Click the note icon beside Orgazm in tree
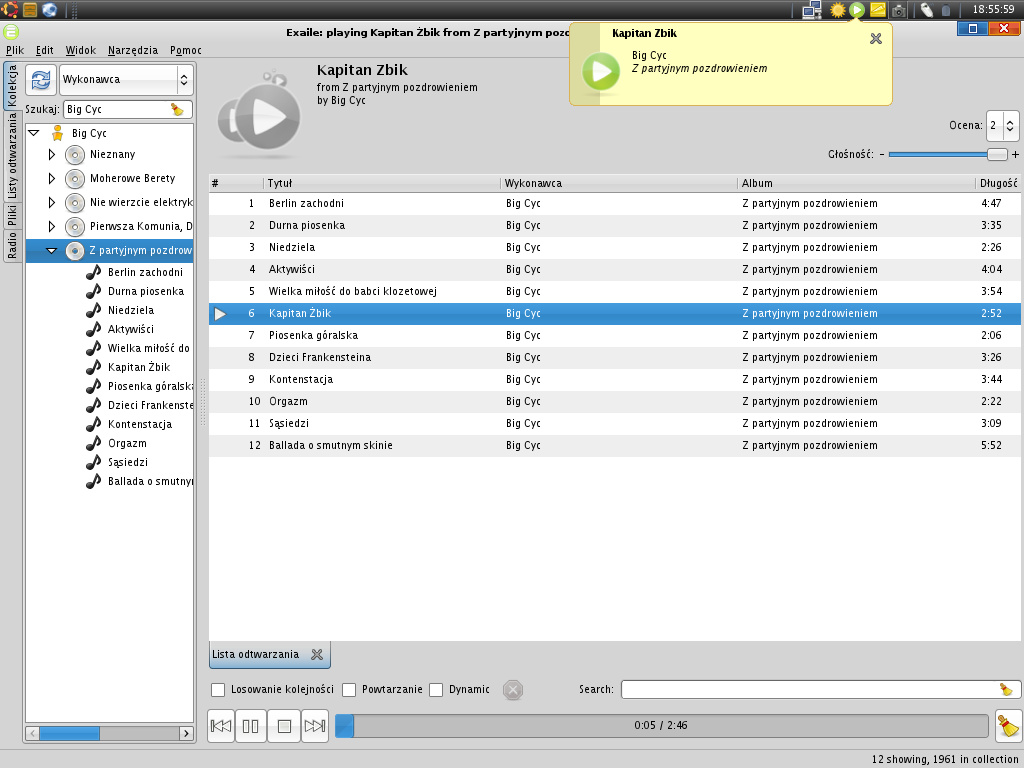 point(94,443)
